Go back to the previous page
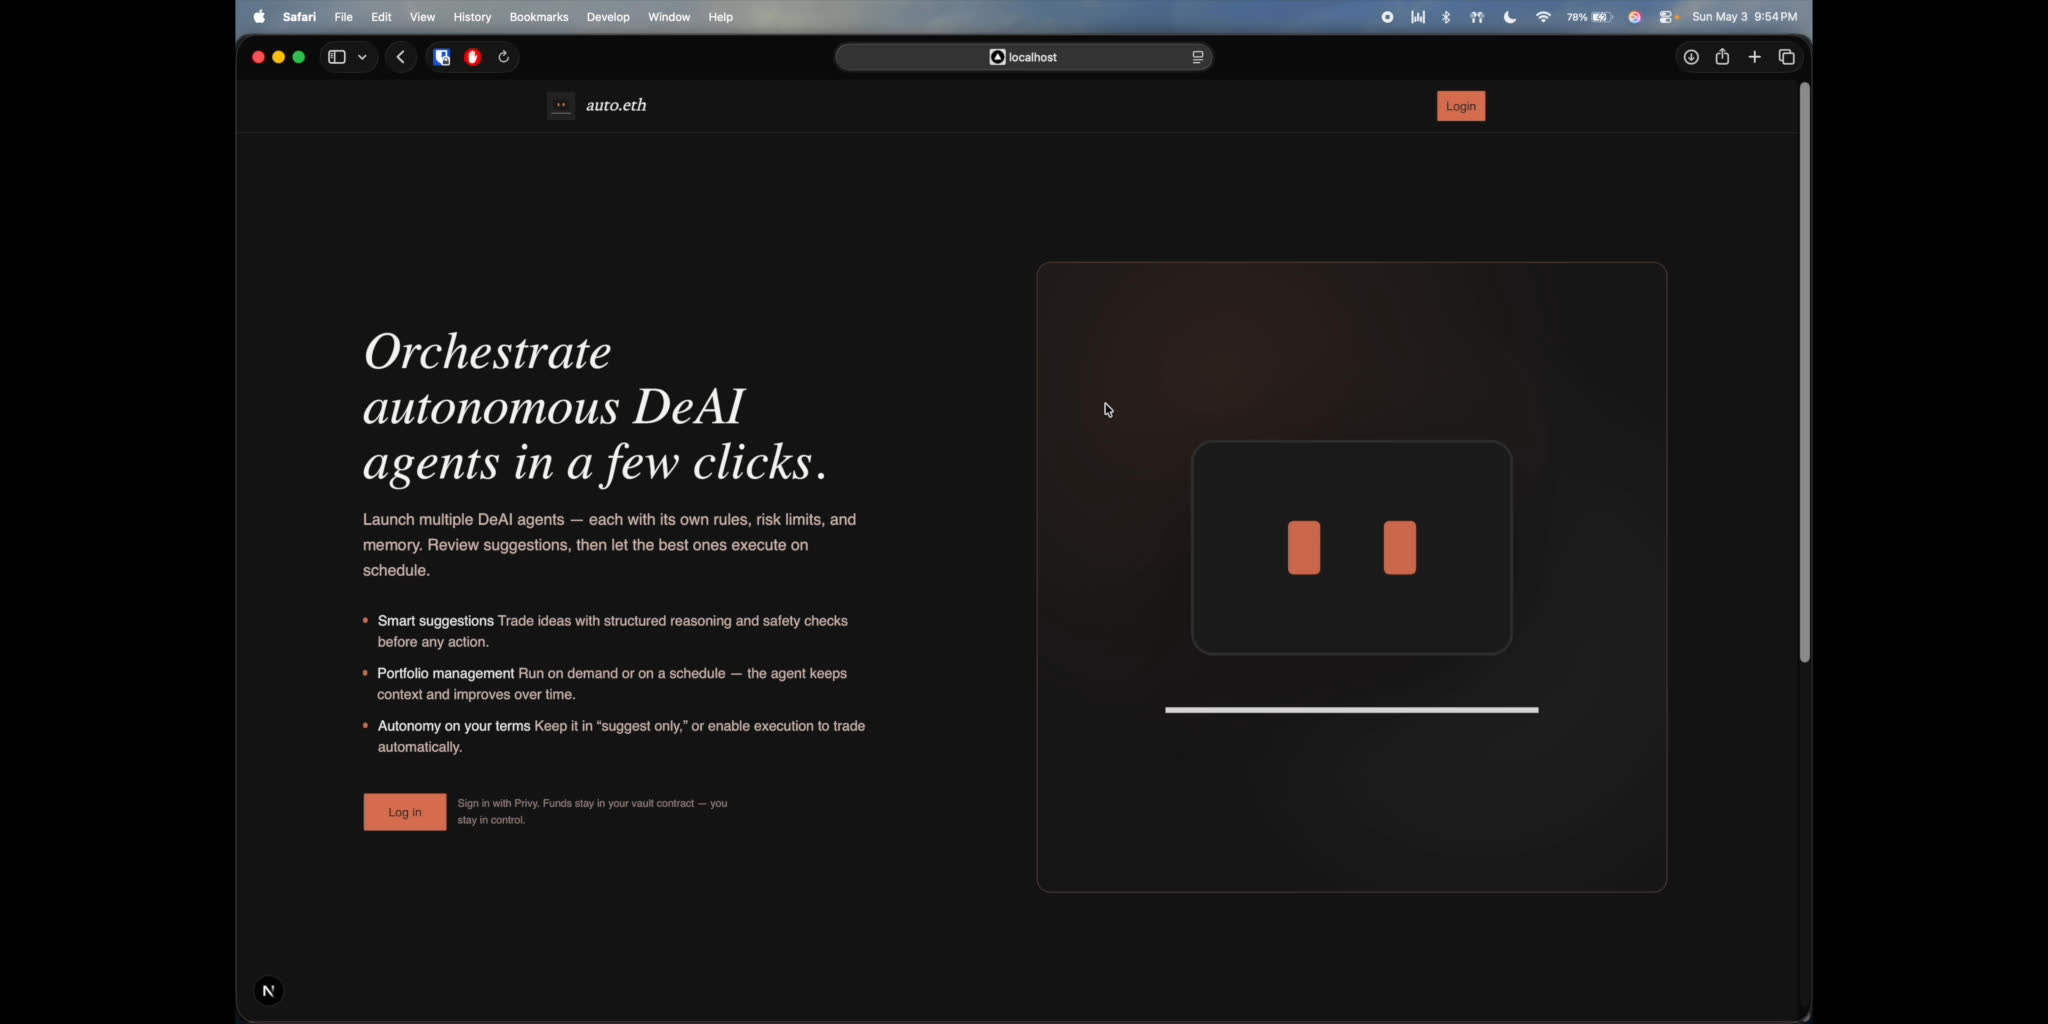Screen dimensions: 2048x1024 point(401,57)
